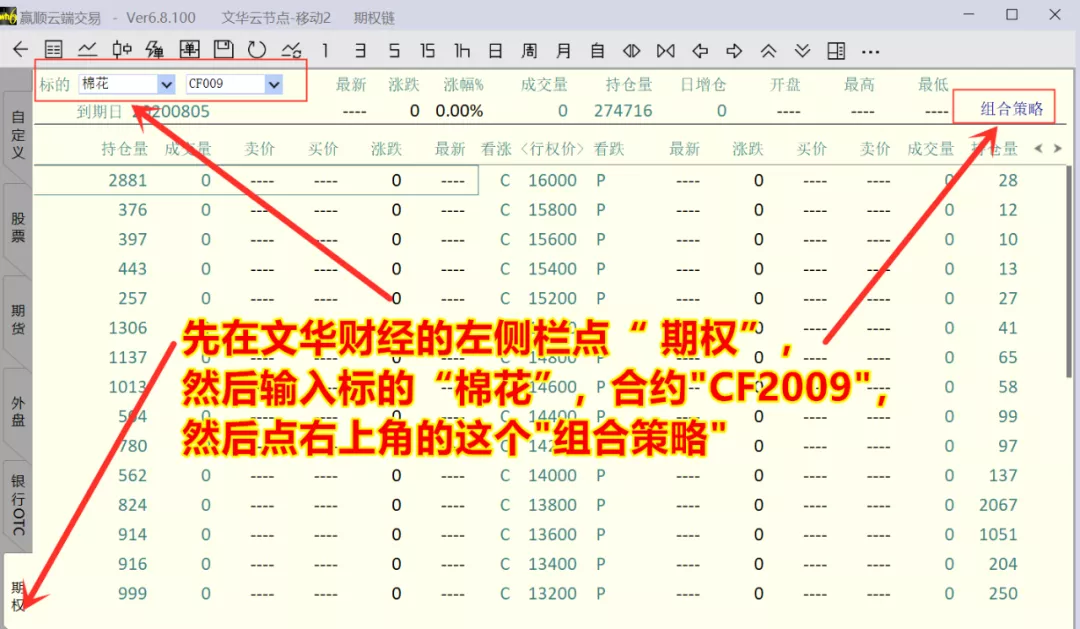1080x629 pixels.
Task: Click the put open interest value 2067
Action: [998, 506]
